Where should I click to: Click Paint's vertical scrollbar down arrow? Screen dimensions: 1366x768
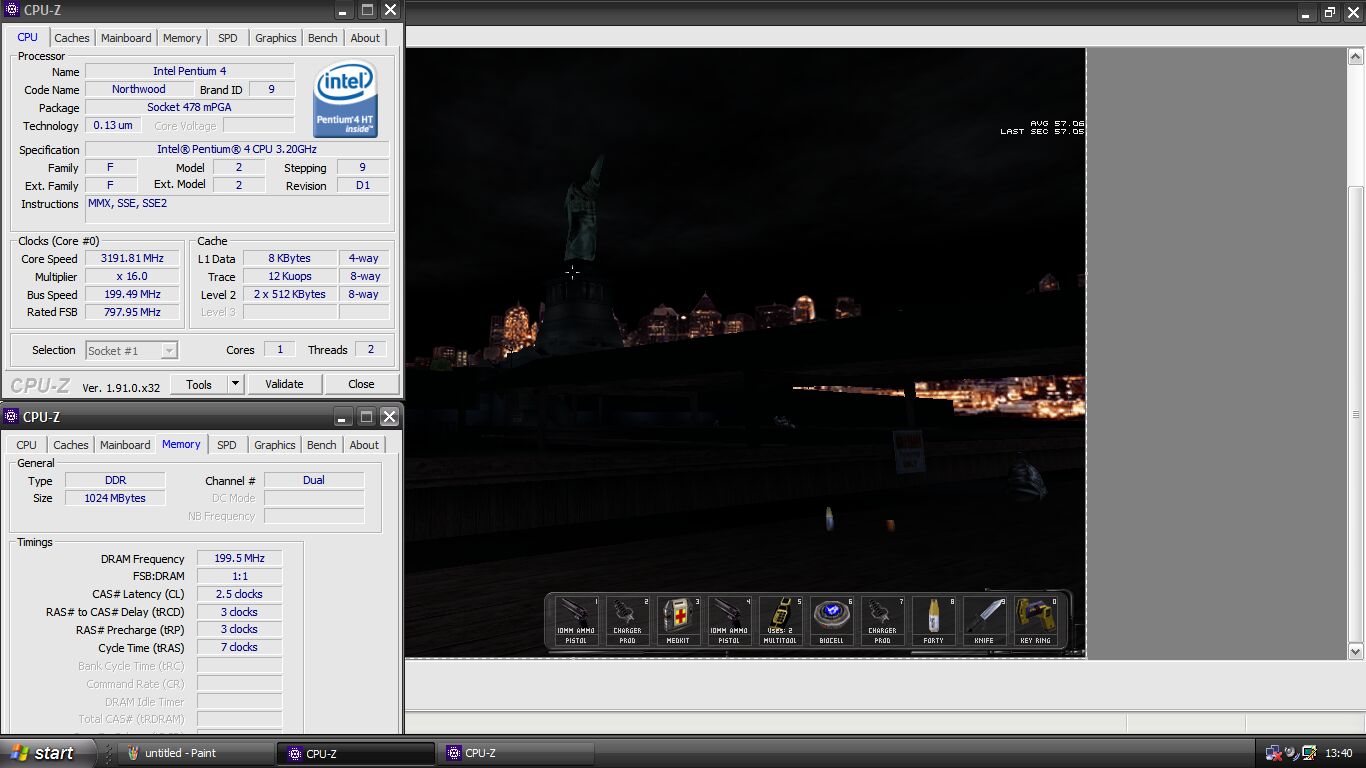pos(1356,651)
